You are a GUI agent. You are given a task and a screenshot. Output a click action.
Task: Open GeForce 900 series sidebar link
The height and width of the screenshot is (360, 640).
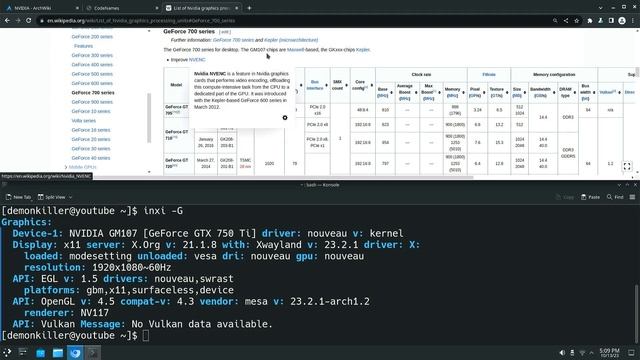click(92, 102)
